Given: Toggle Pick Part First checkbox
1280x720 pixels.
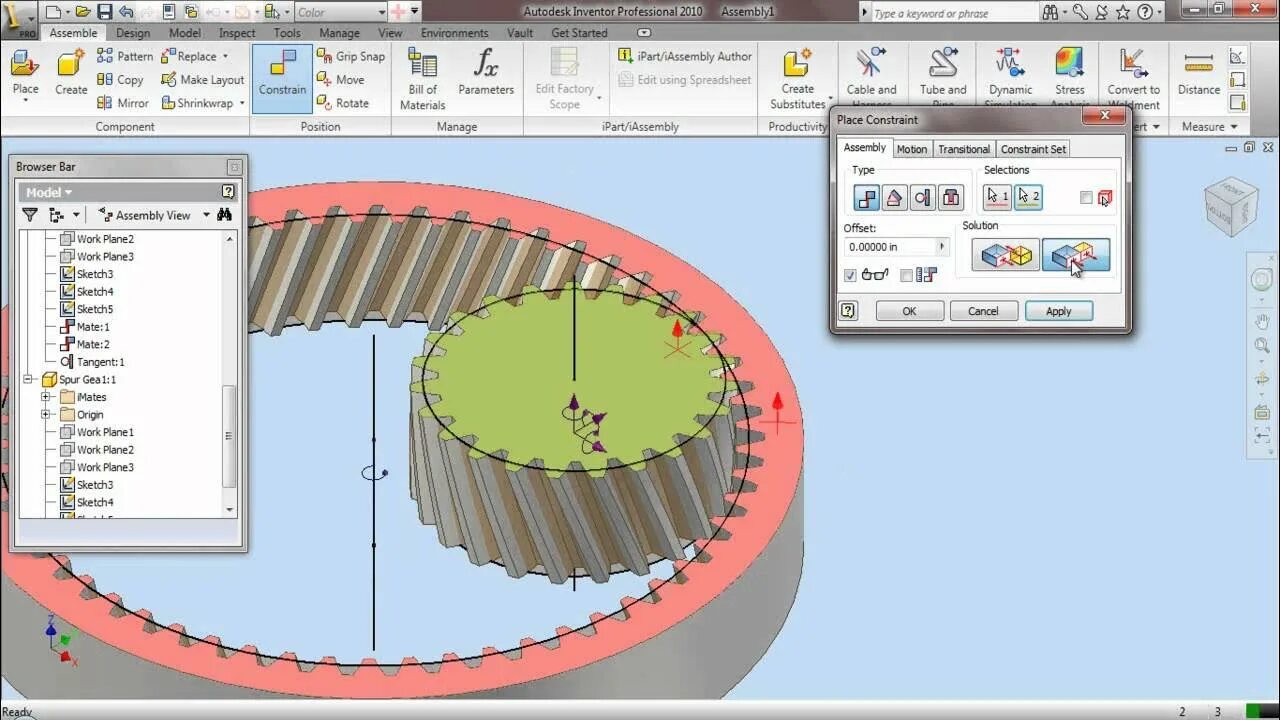Looking at the screenshot, I should (x=1086, y=198).
